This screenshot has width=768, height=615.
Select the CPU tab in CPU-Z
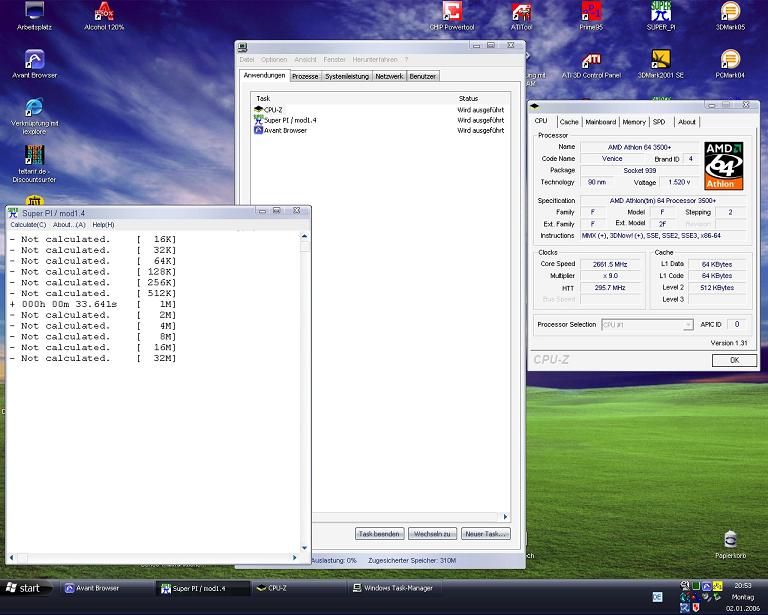click(541, 121)
